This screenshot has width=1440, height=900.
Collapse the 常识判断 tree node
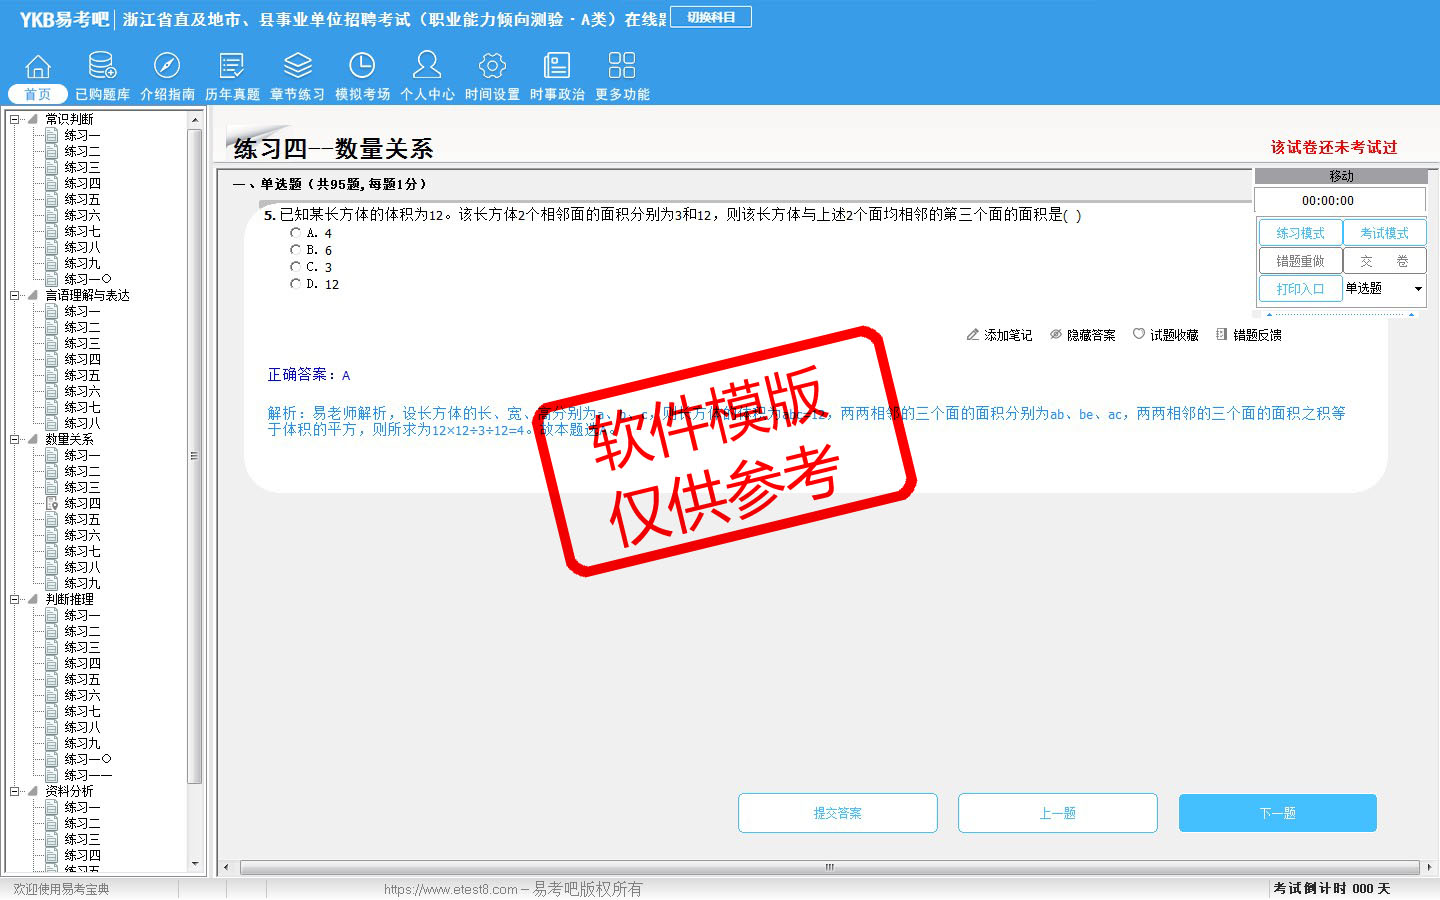15,119
